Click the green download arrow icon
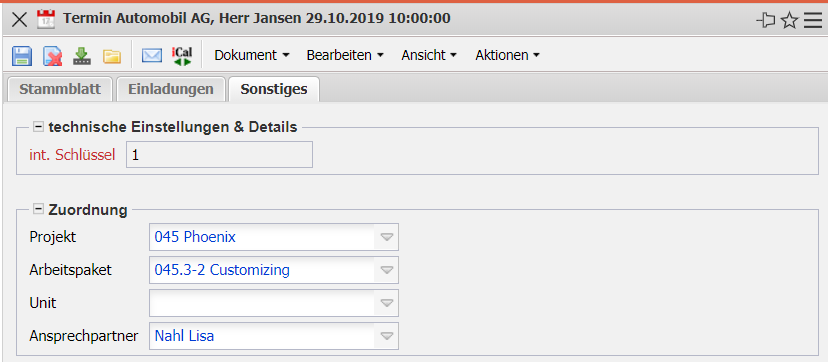 coord(82,55)
